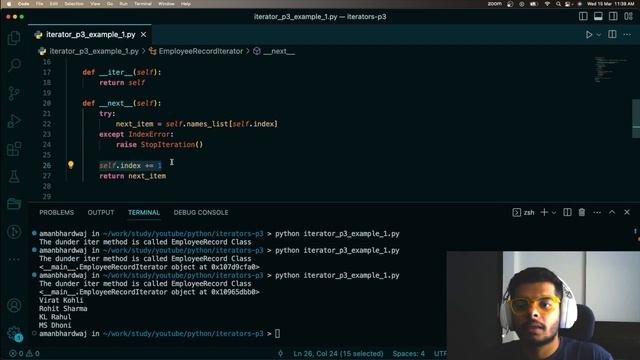Split the terminal pane

(567, 212)
